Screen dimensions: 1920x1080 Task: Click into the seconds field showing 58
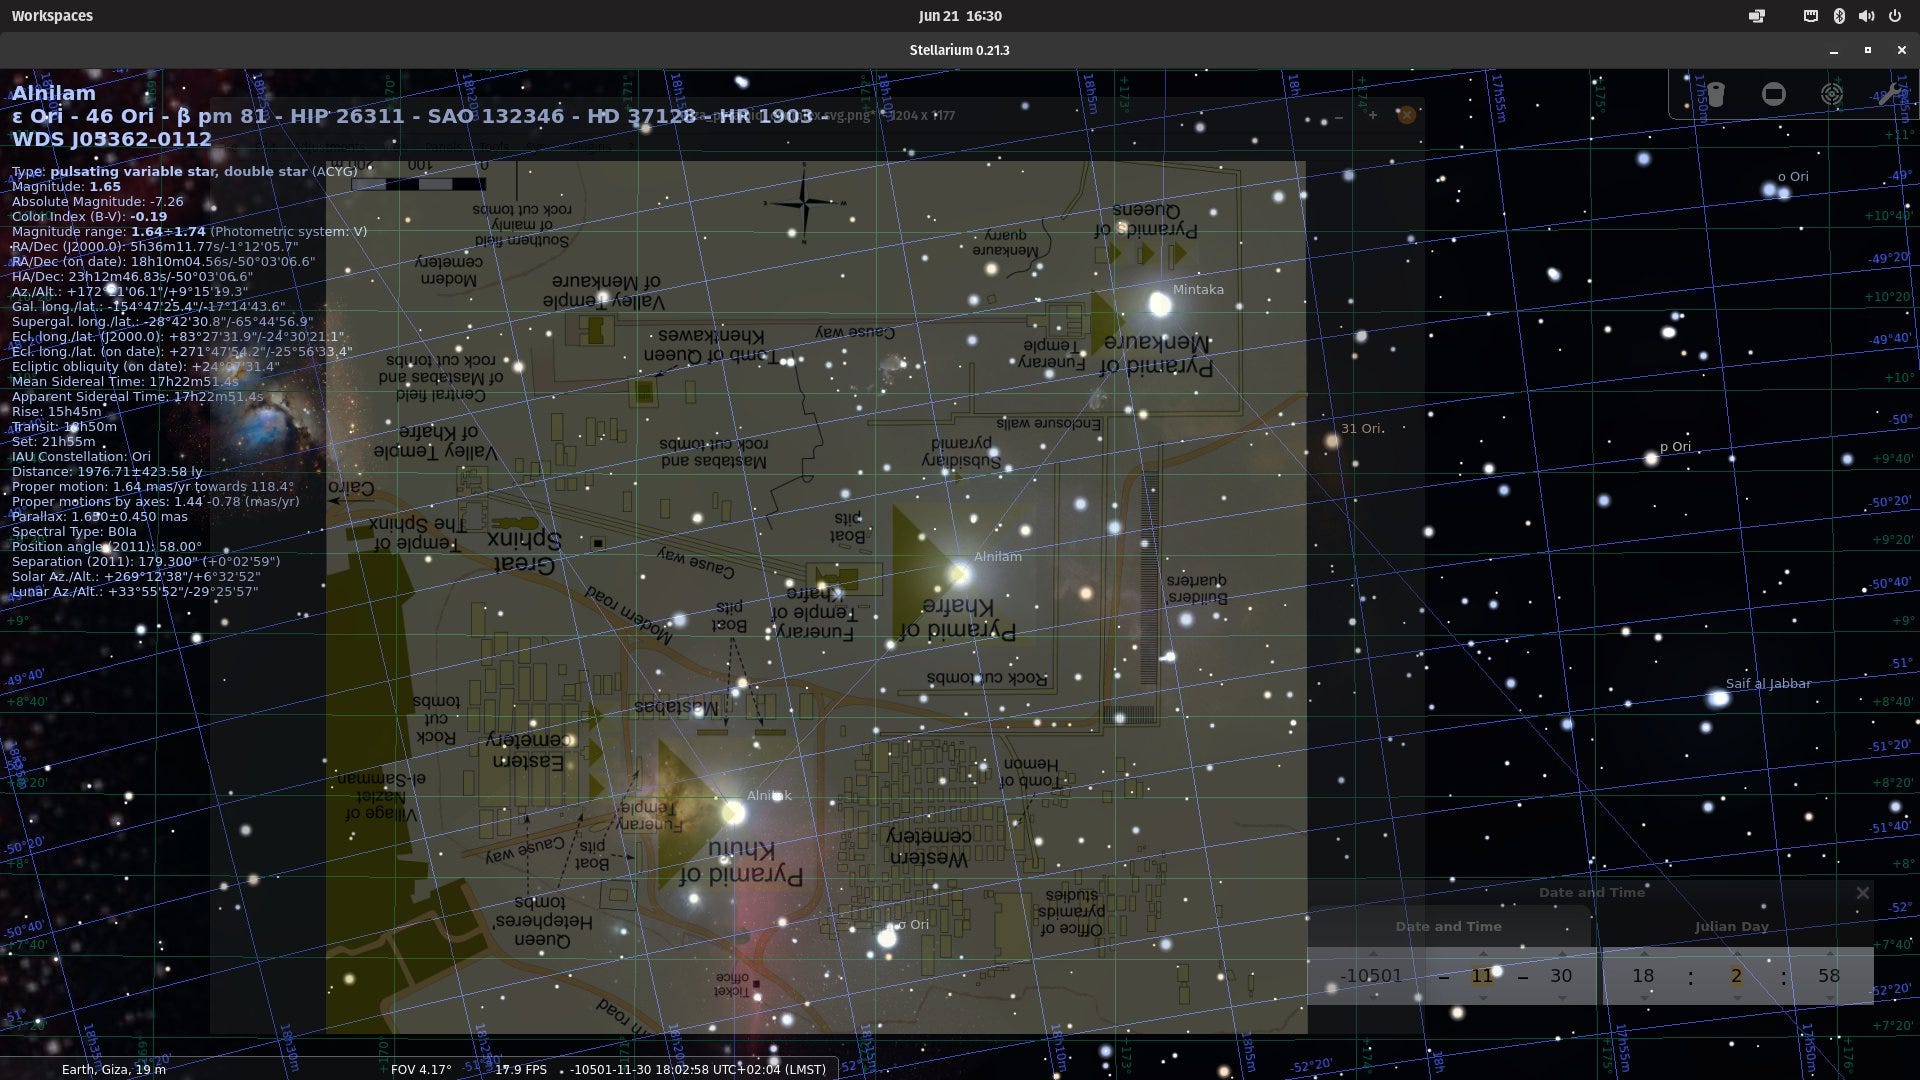coord(1829,976)
